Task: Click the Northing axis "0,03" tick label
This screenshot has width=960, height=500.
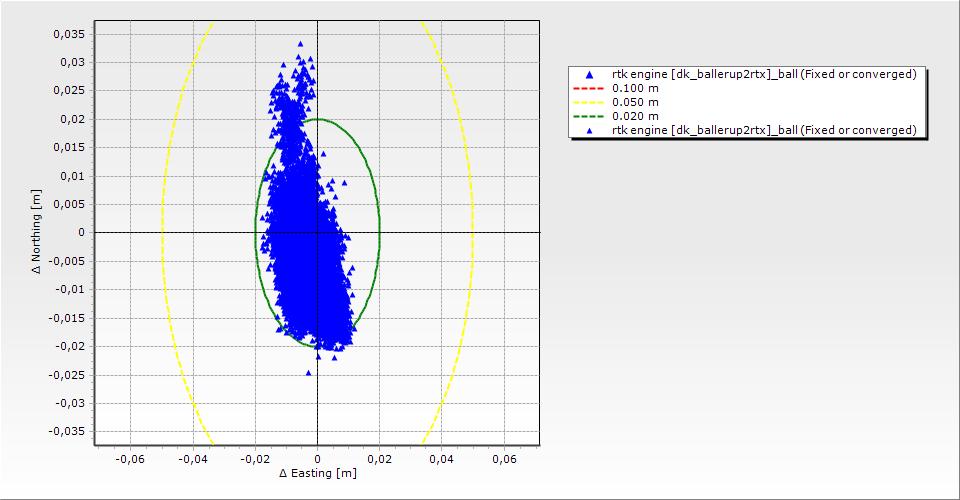Action: [72, 62]
